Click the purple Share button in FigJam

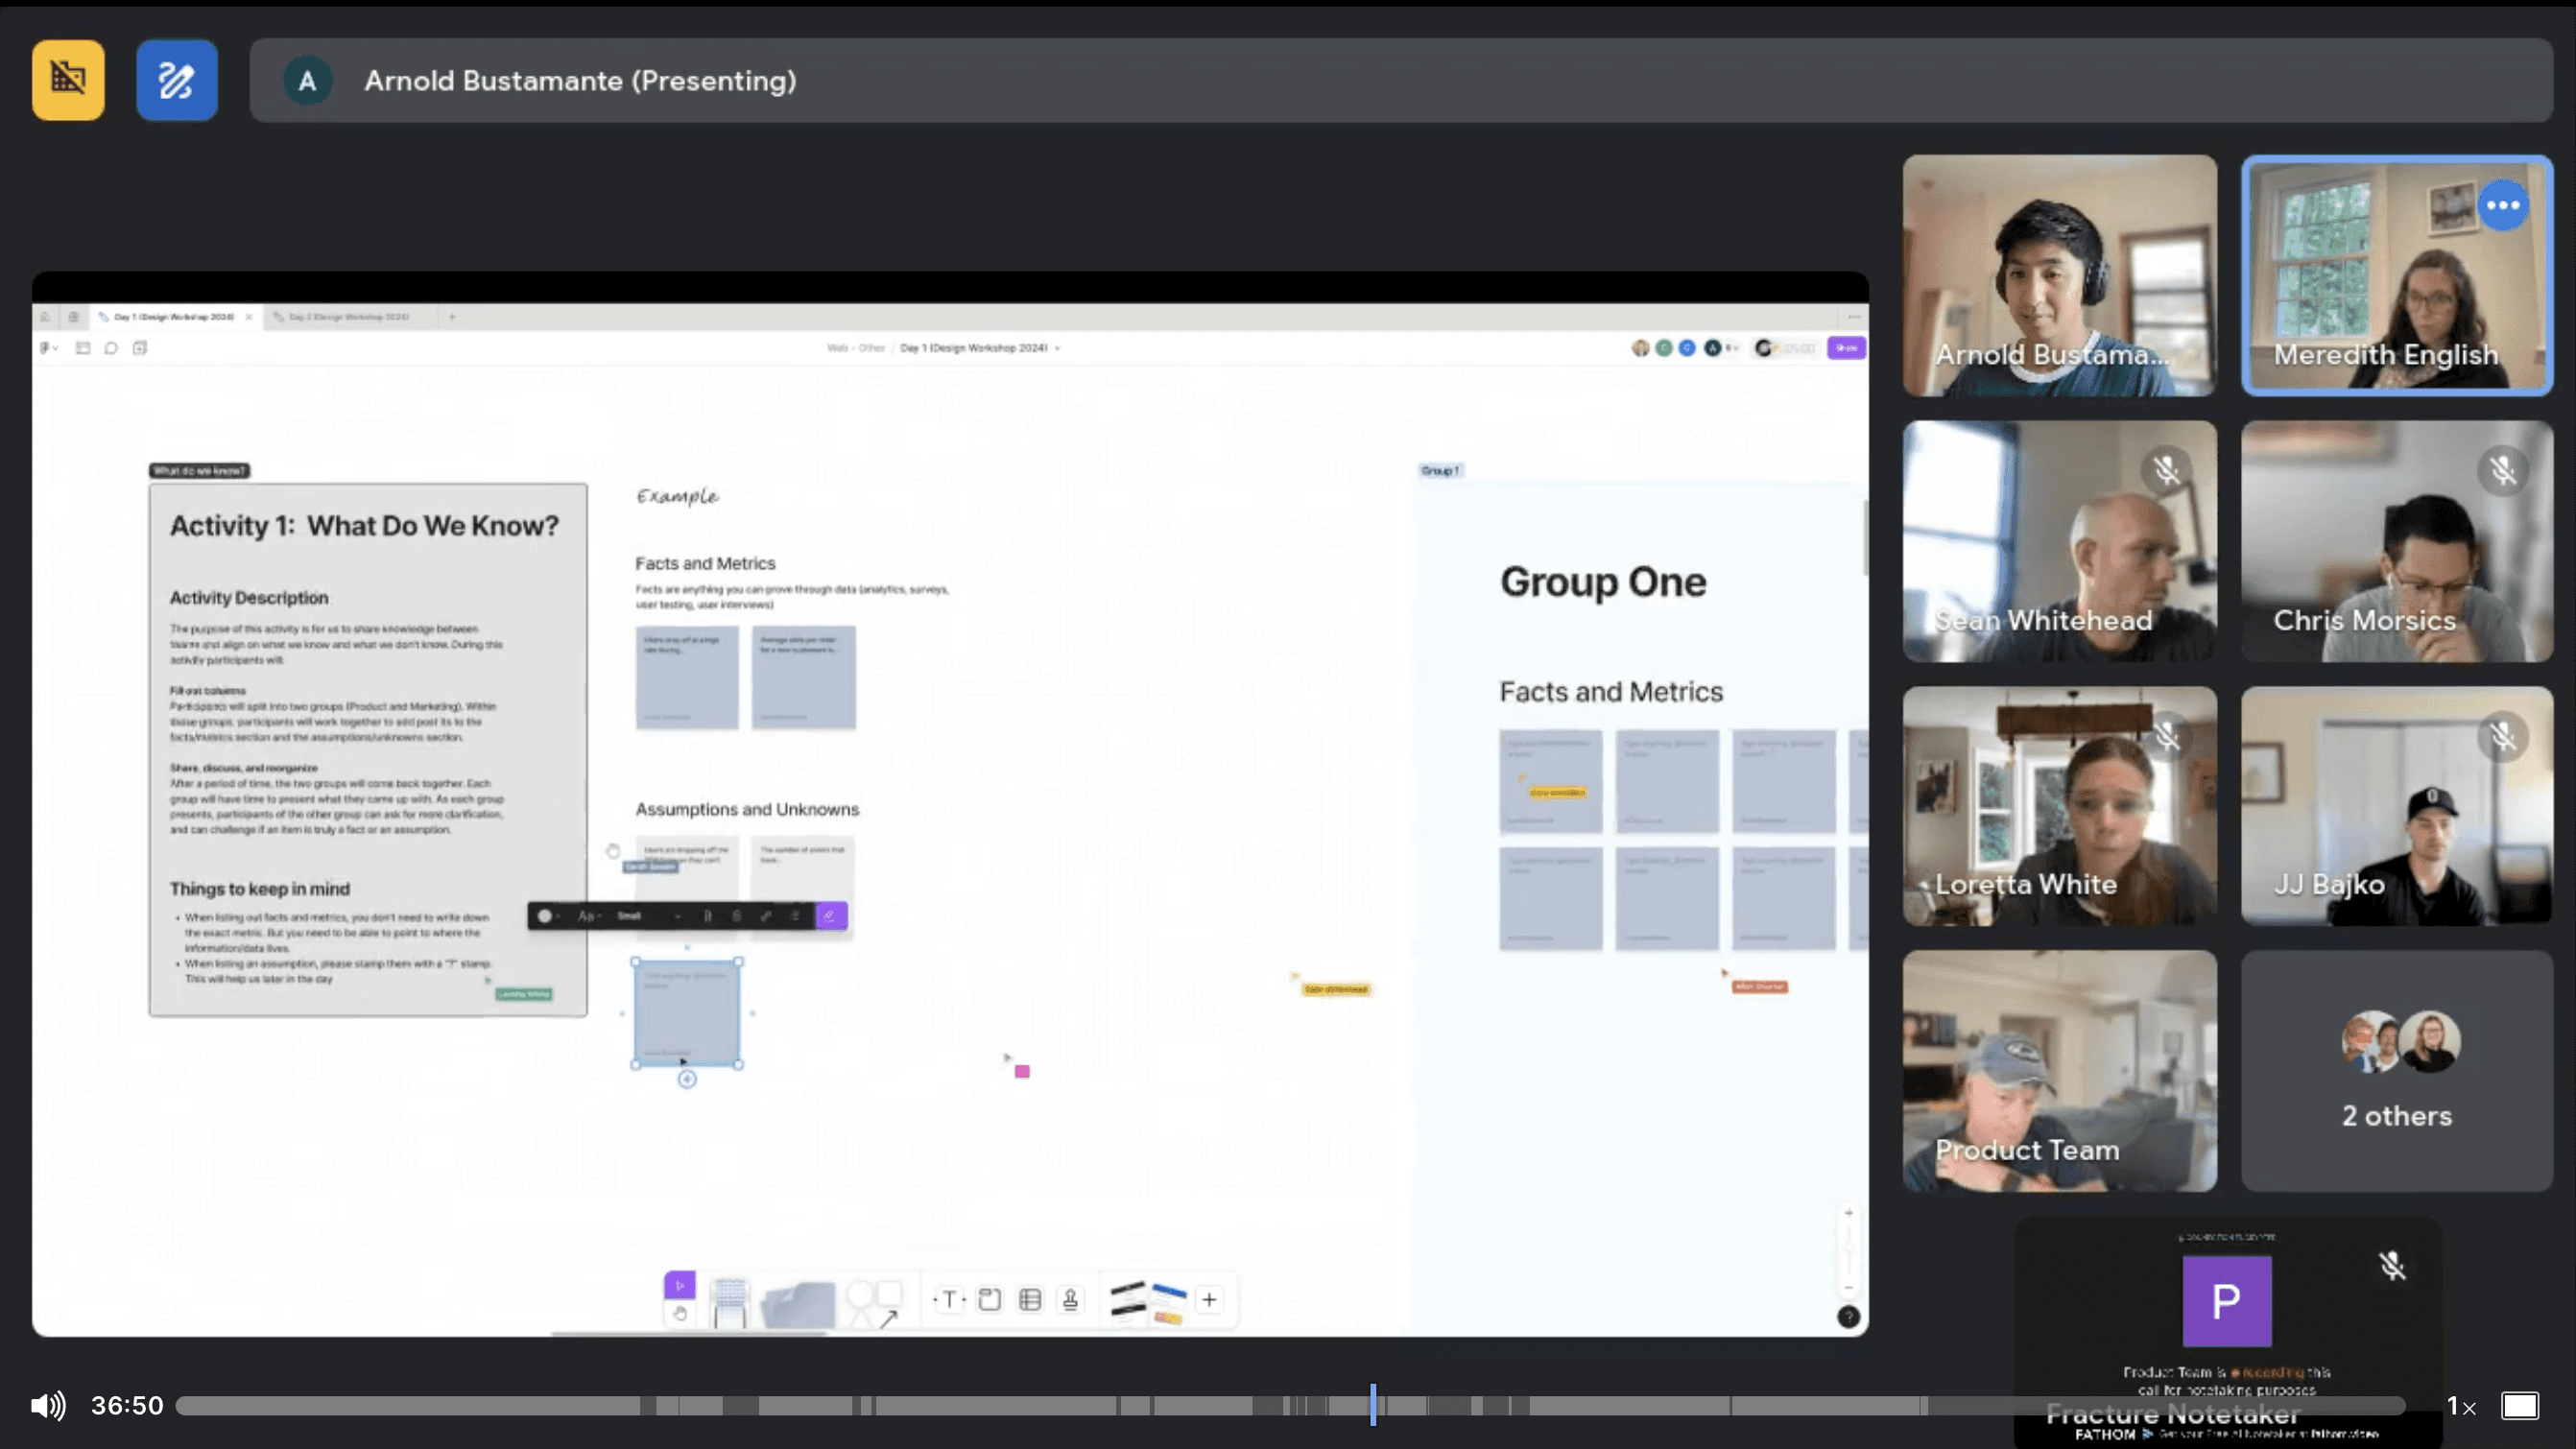(x=1846, y=347)
